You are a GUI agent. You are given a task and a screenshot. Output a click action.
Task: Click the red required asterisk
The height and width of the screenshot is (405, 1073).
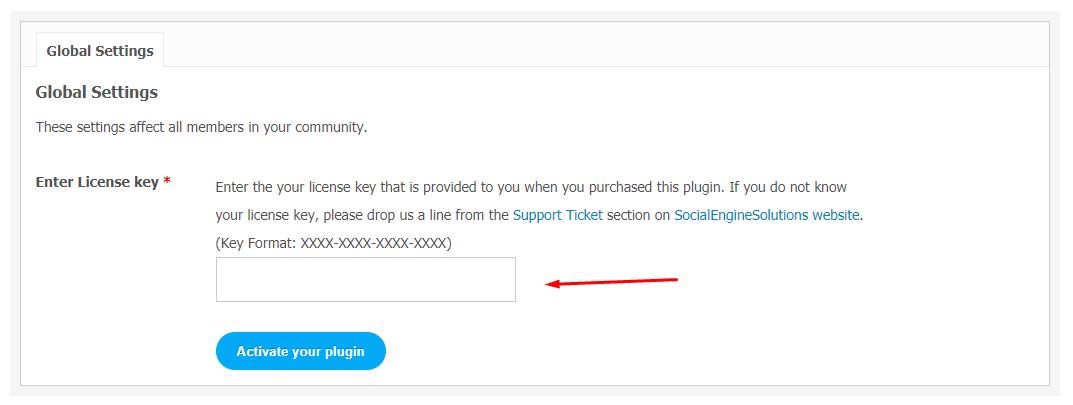[x=167, y=181]
